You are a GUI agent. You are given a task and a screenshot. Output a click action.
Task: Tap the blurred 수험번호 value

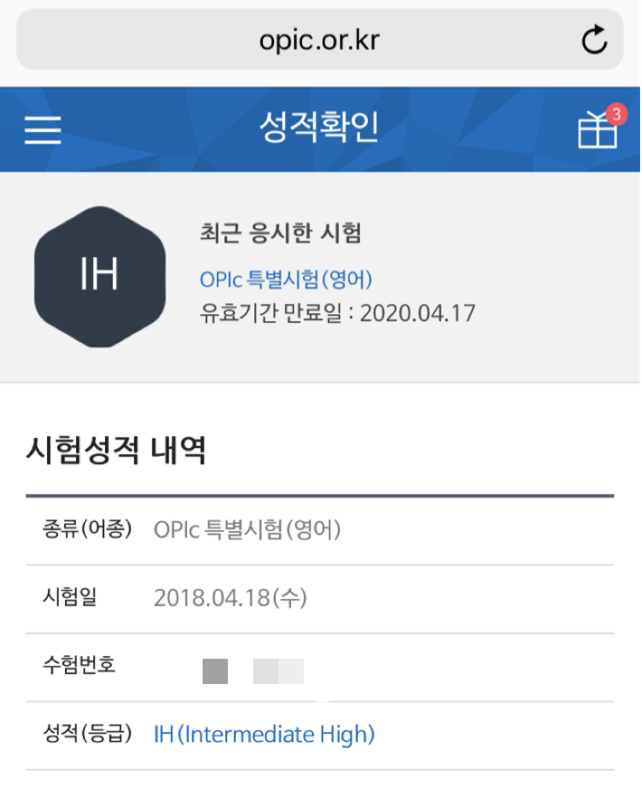[x=253, y=671]
